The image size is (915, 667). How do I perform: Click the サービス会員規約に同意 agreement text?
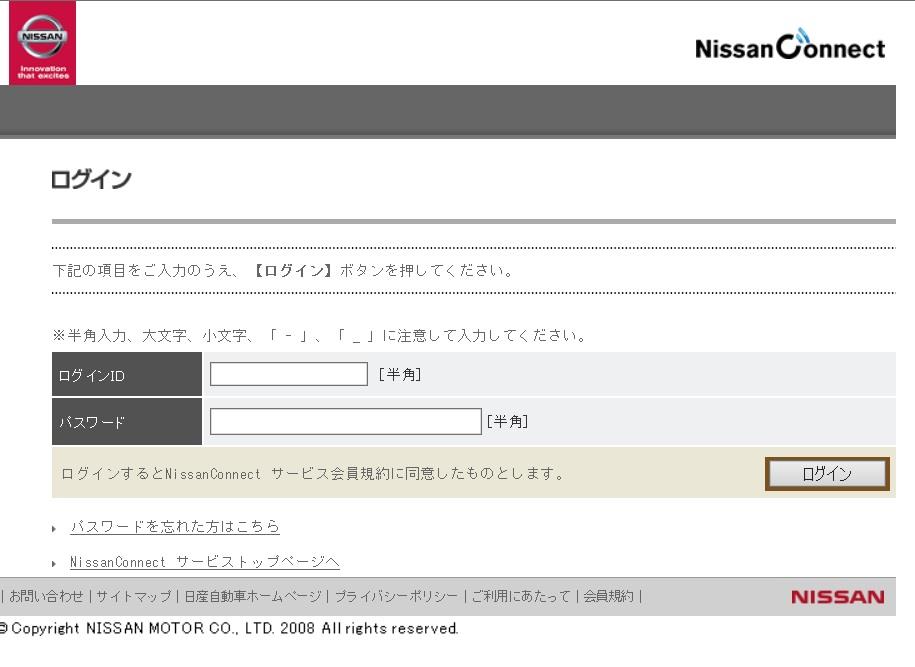[312, 473]
